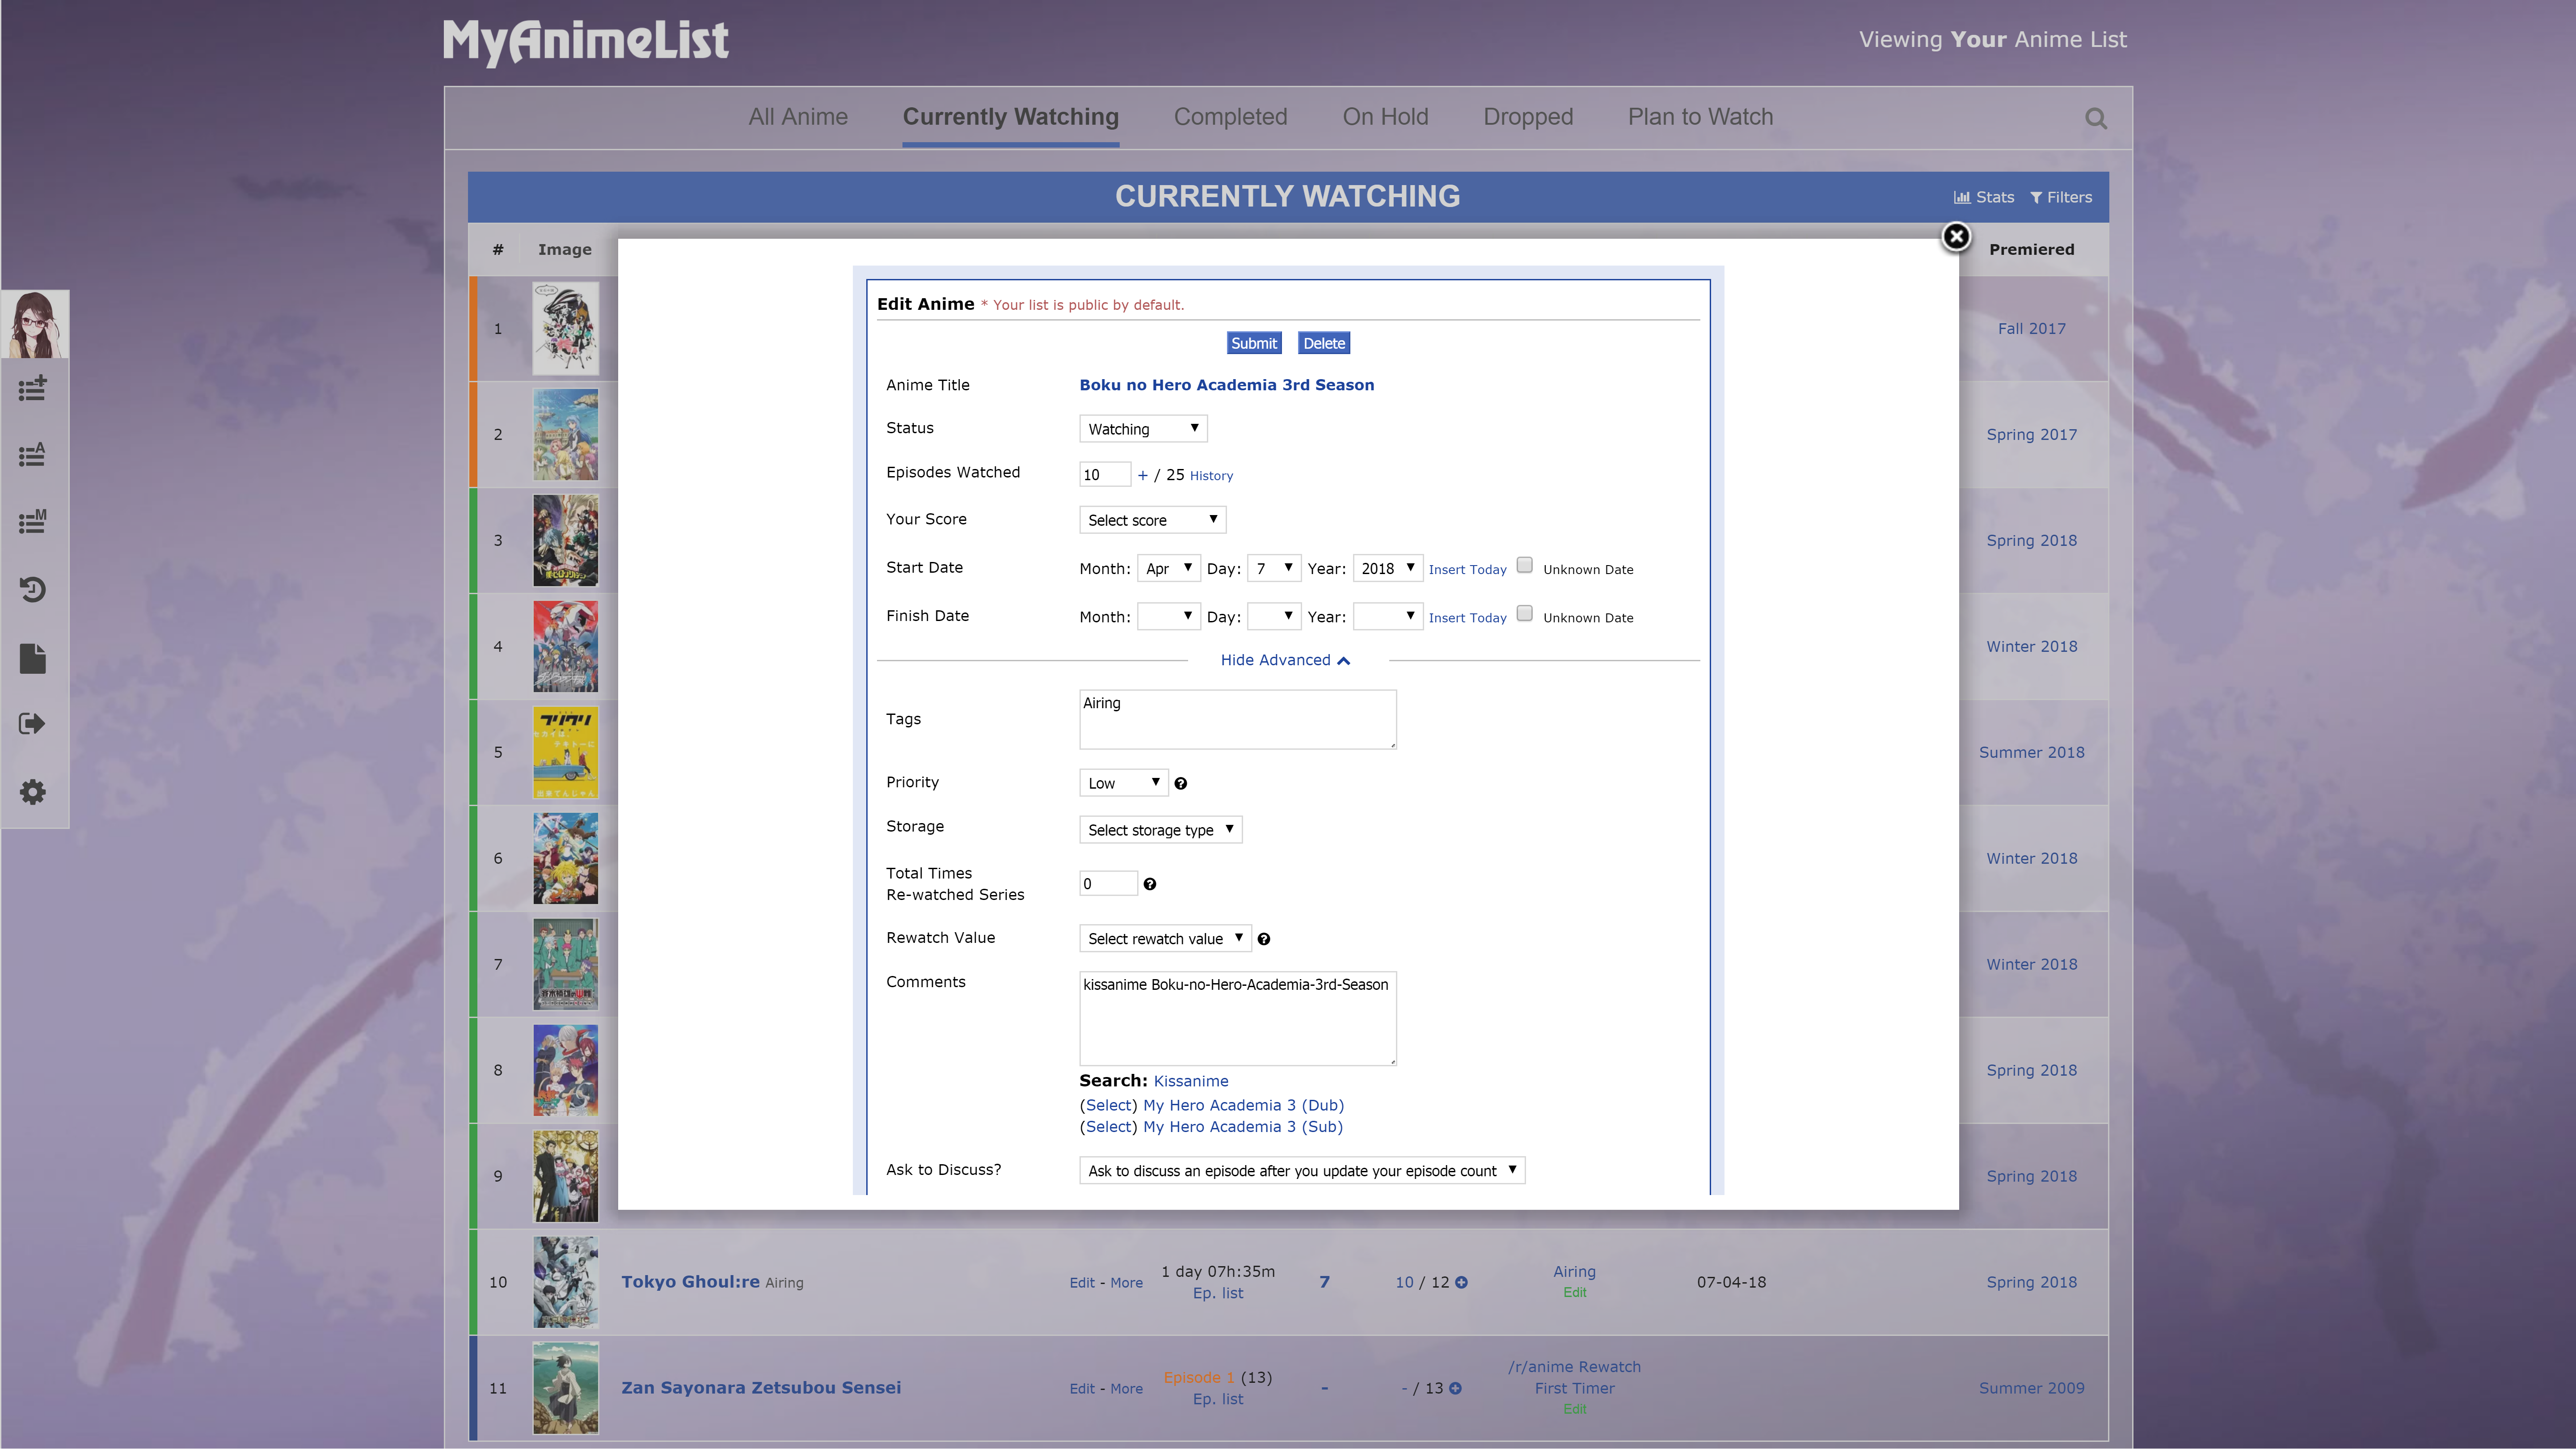Open the history sidebar icon
Screen dimensions: 2576x1449
(x=33, y=589)
